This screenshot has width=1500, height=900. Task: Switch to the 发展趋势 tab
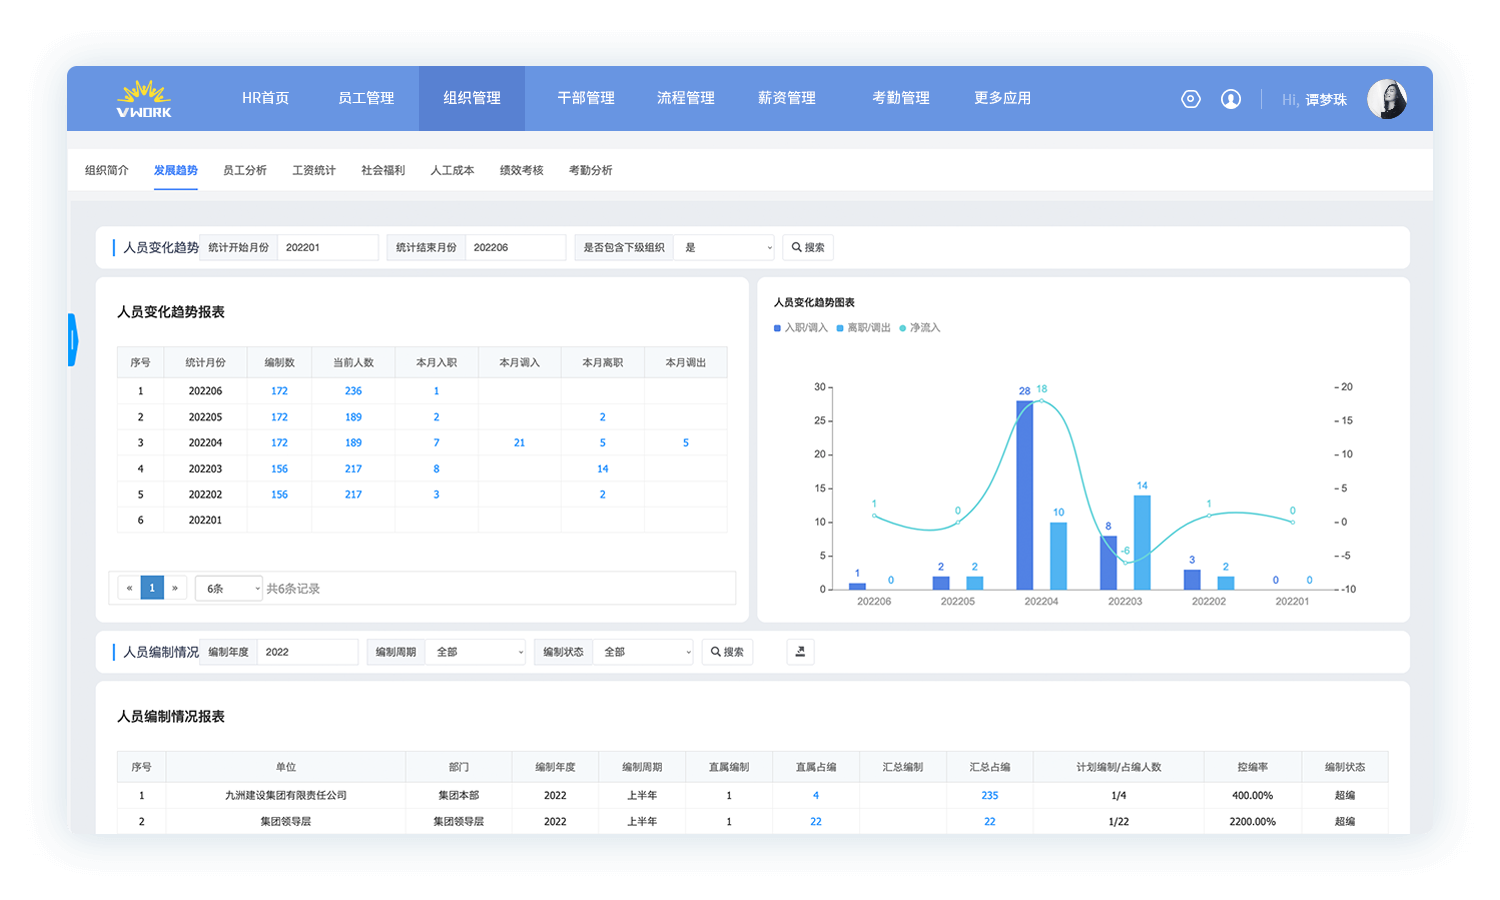(176, 170)
